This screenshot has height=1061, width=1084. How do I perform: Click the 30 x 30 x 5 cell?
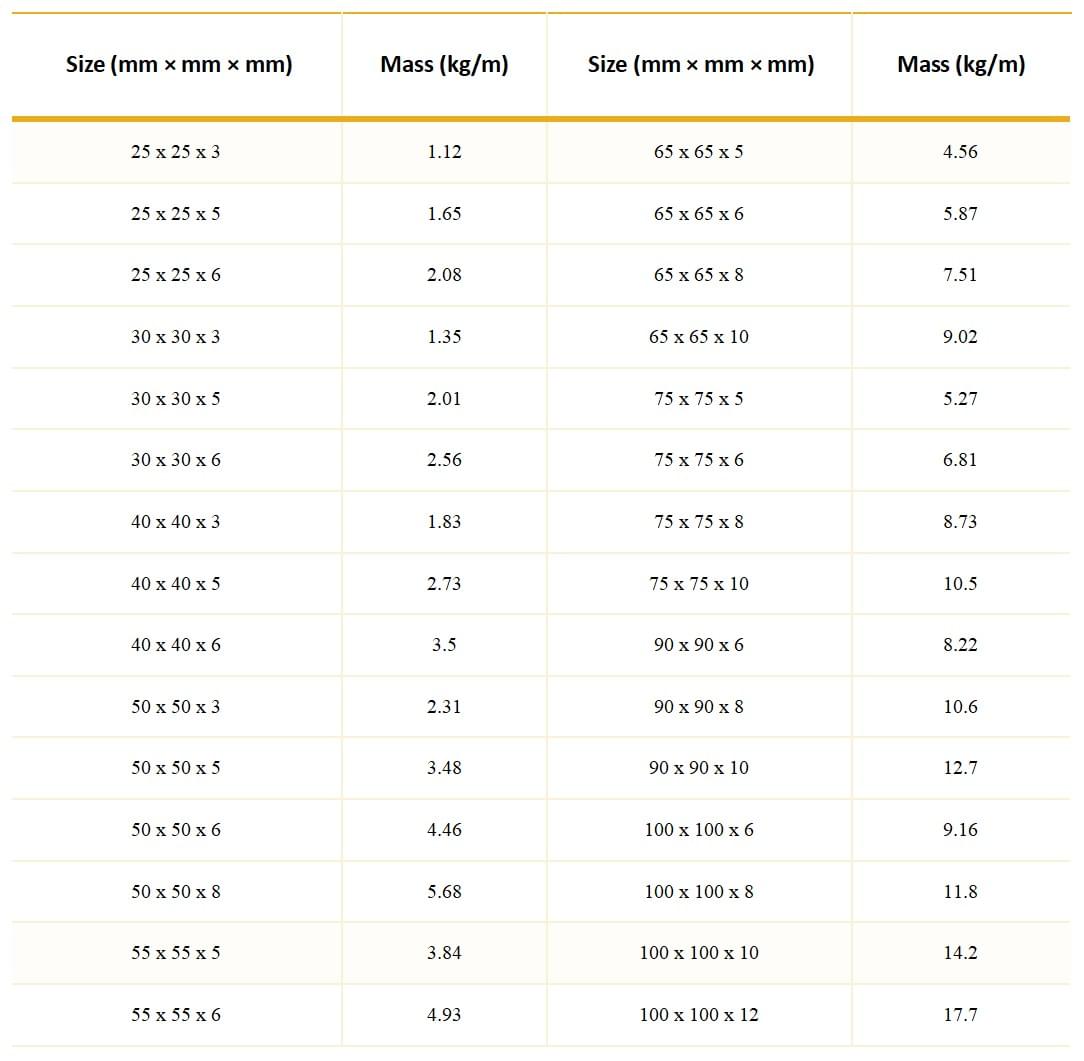click(x=176, y=399)
